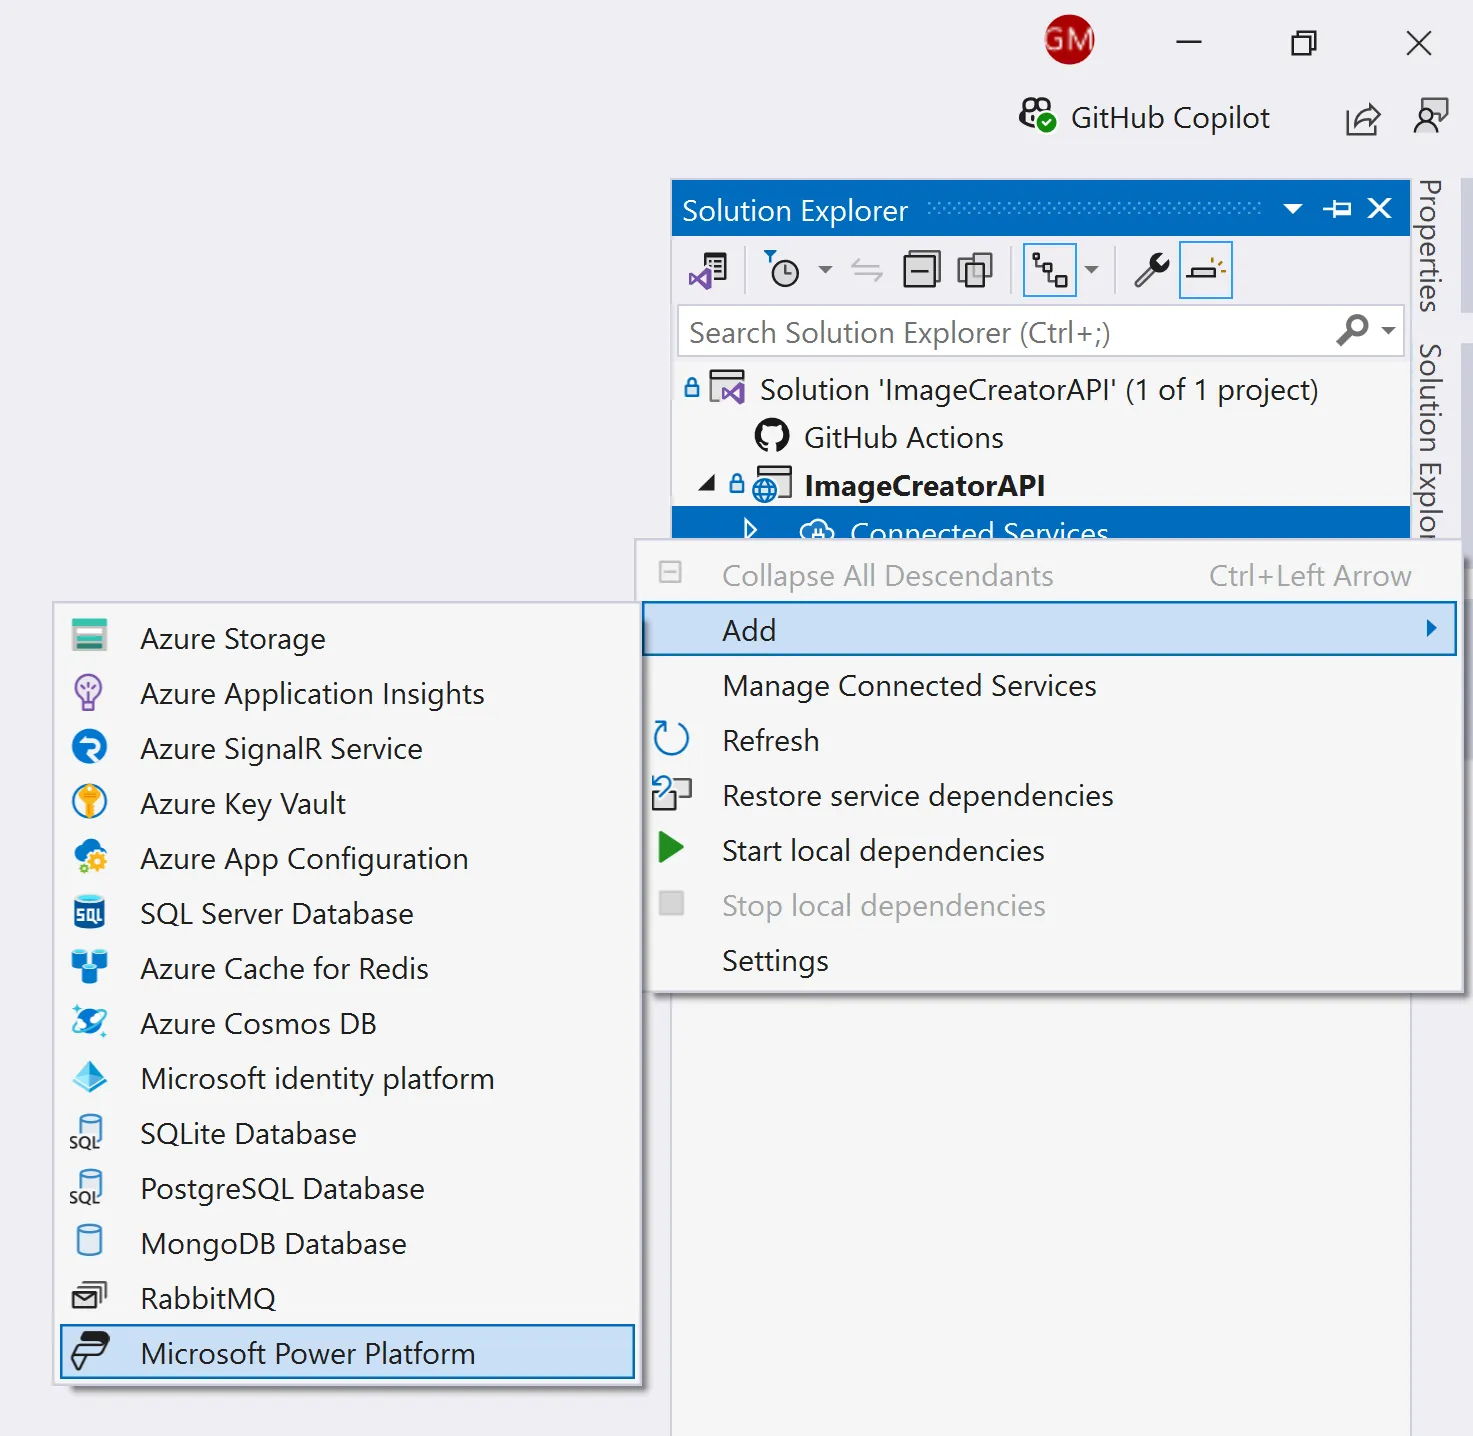
Task: Select Microsoft Power Platform entry
Action: [347, 1352]
